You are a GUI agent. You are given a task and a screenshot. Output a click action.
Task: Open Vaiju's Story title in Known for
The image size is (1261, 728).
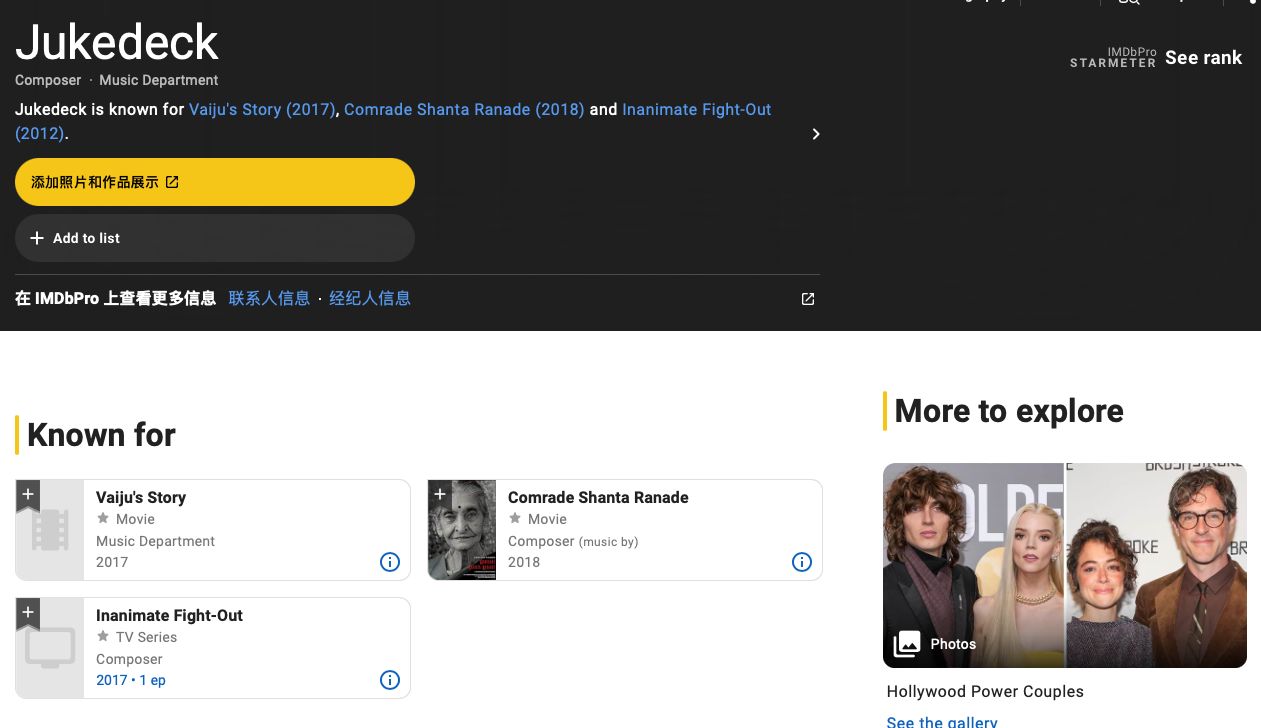(141, 497)
